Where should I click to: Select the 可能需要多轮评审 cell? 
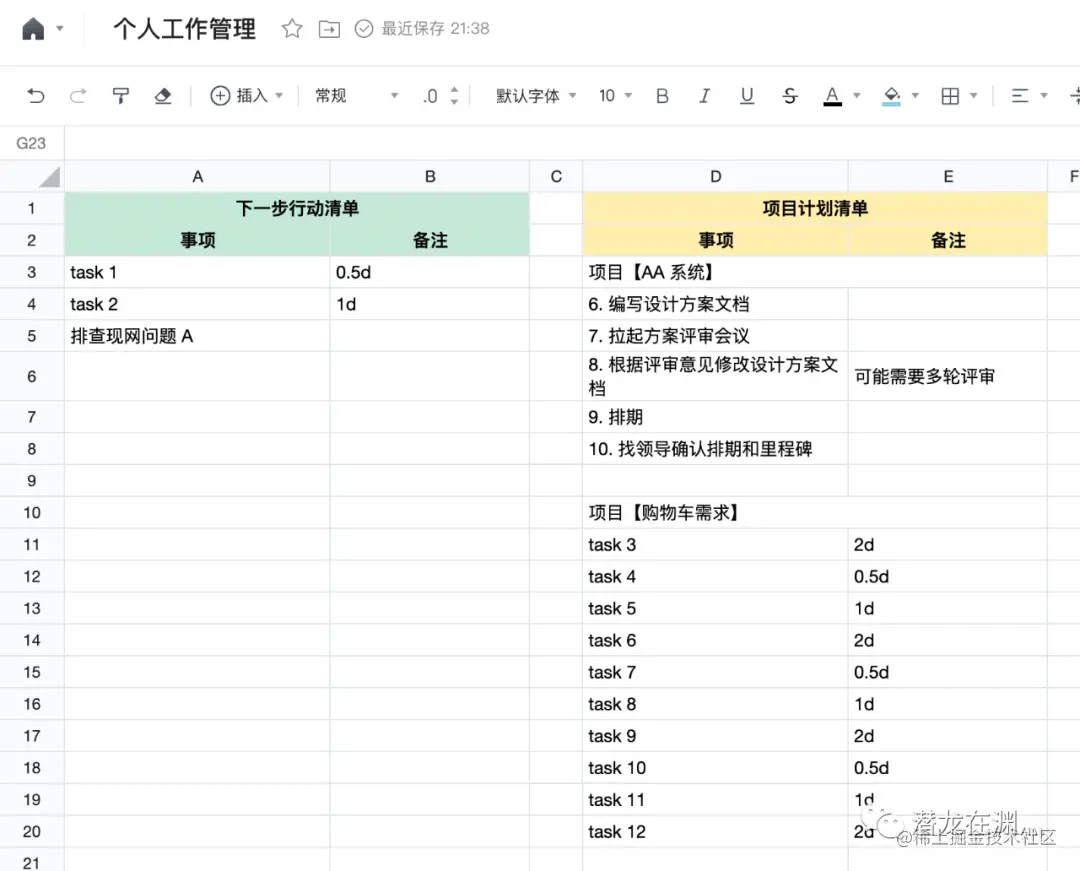[x=948, y=376]
